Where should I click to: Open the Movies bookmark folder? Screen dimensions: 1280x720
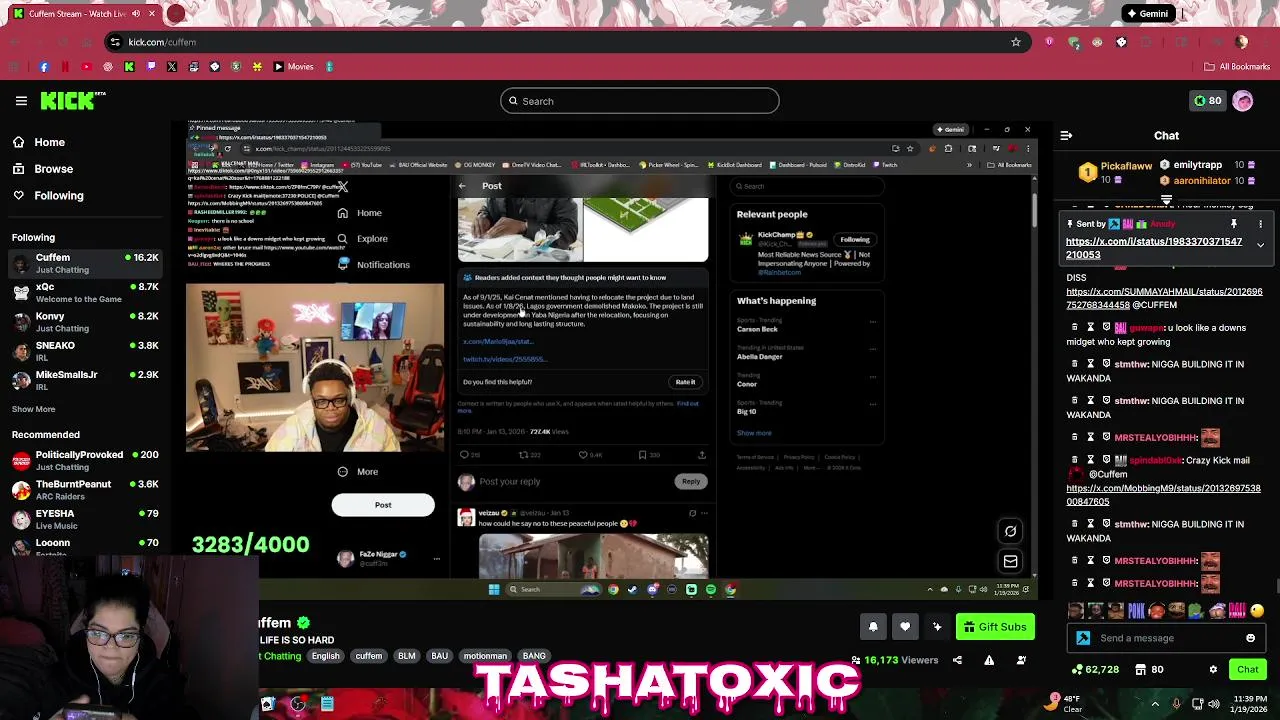coord(293,67)
